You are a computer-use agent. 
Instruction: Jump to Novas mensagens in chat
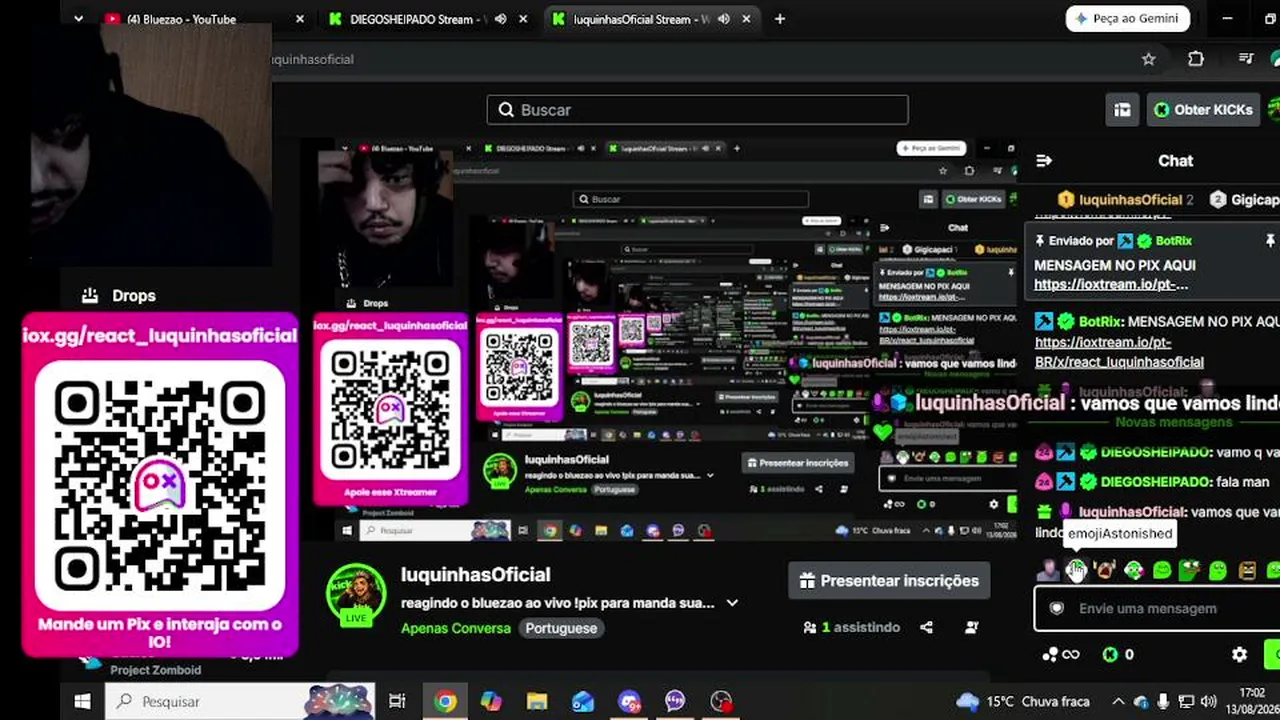click(1173, 423)
